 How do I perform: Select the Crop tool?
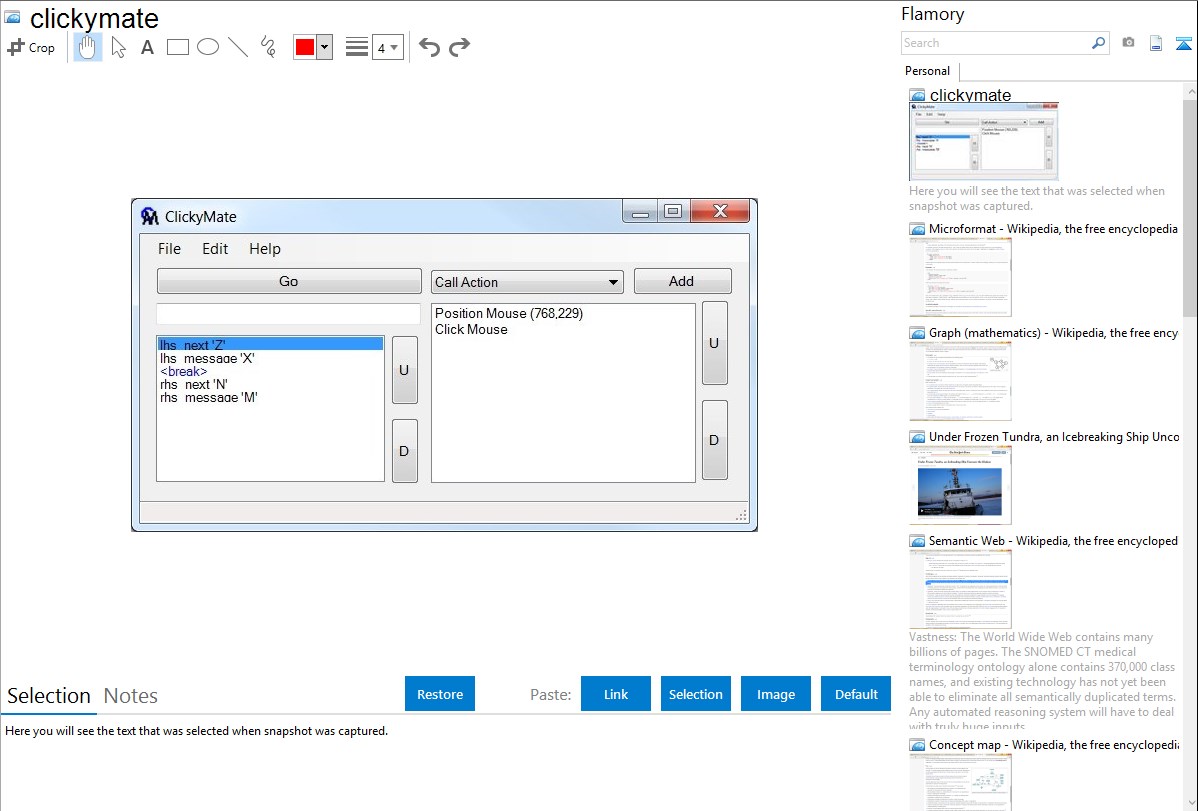[31, 47]
